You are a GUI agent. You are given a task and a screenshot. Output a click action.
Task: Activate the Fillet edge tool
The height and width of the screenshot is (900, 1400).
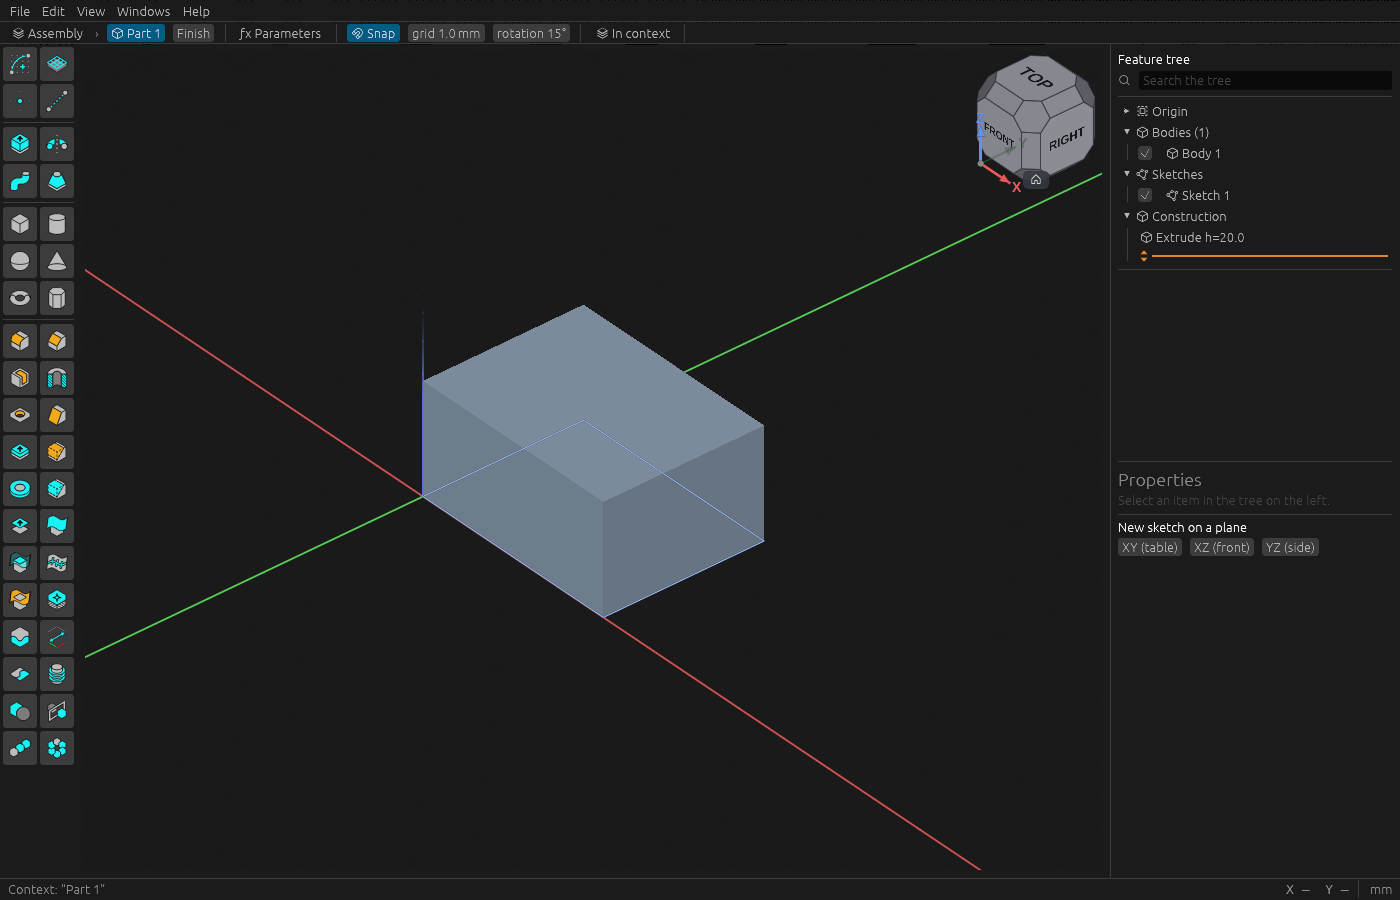(x=20, y=341)
